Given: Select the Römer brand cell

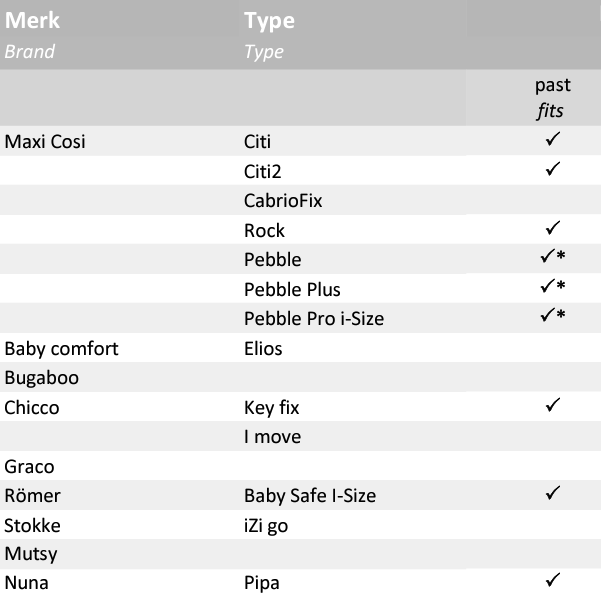Looking at the screenshot, I should tap(32, 496).
